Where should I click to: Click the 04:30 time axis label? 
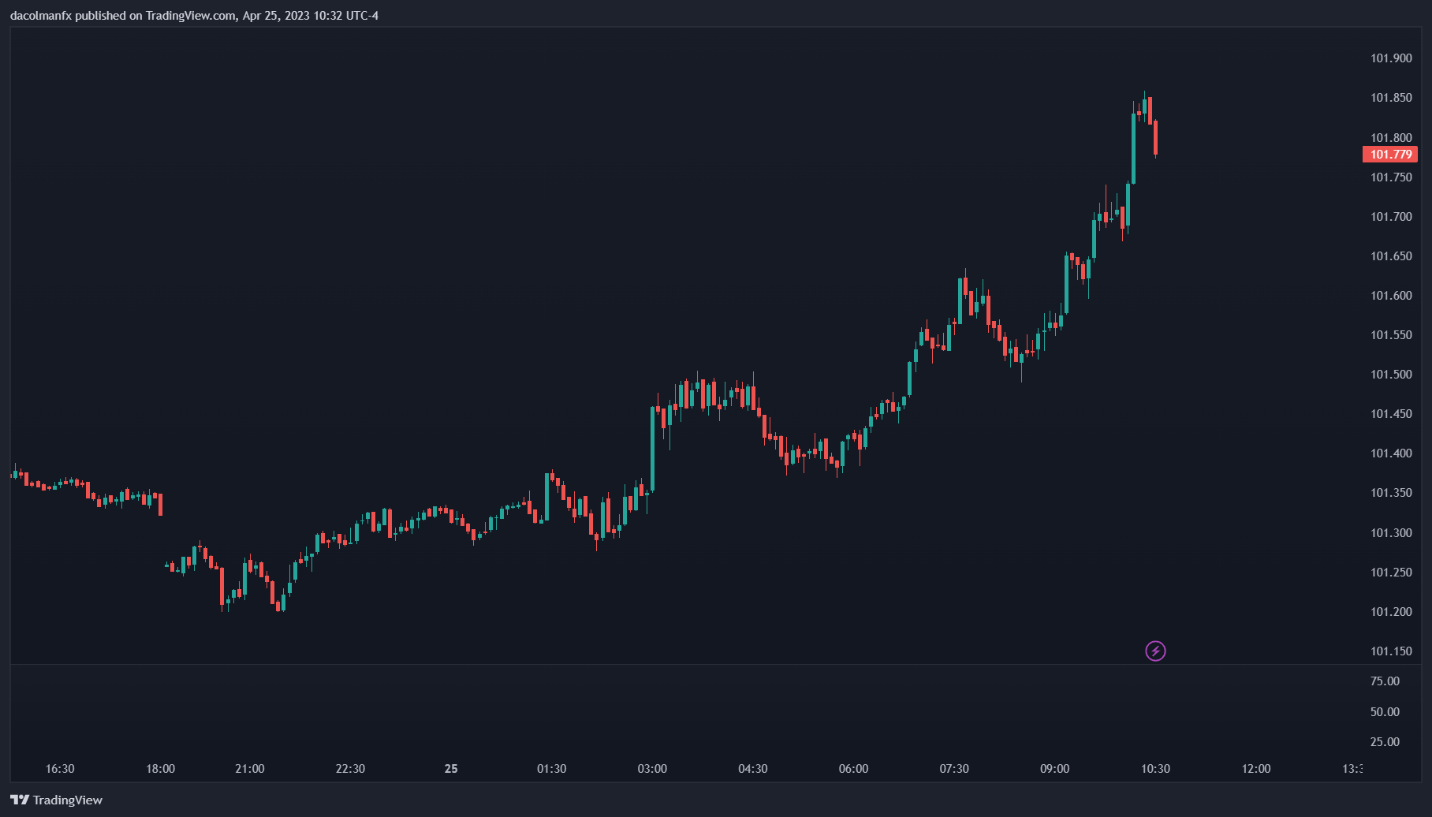click(753, 769)
